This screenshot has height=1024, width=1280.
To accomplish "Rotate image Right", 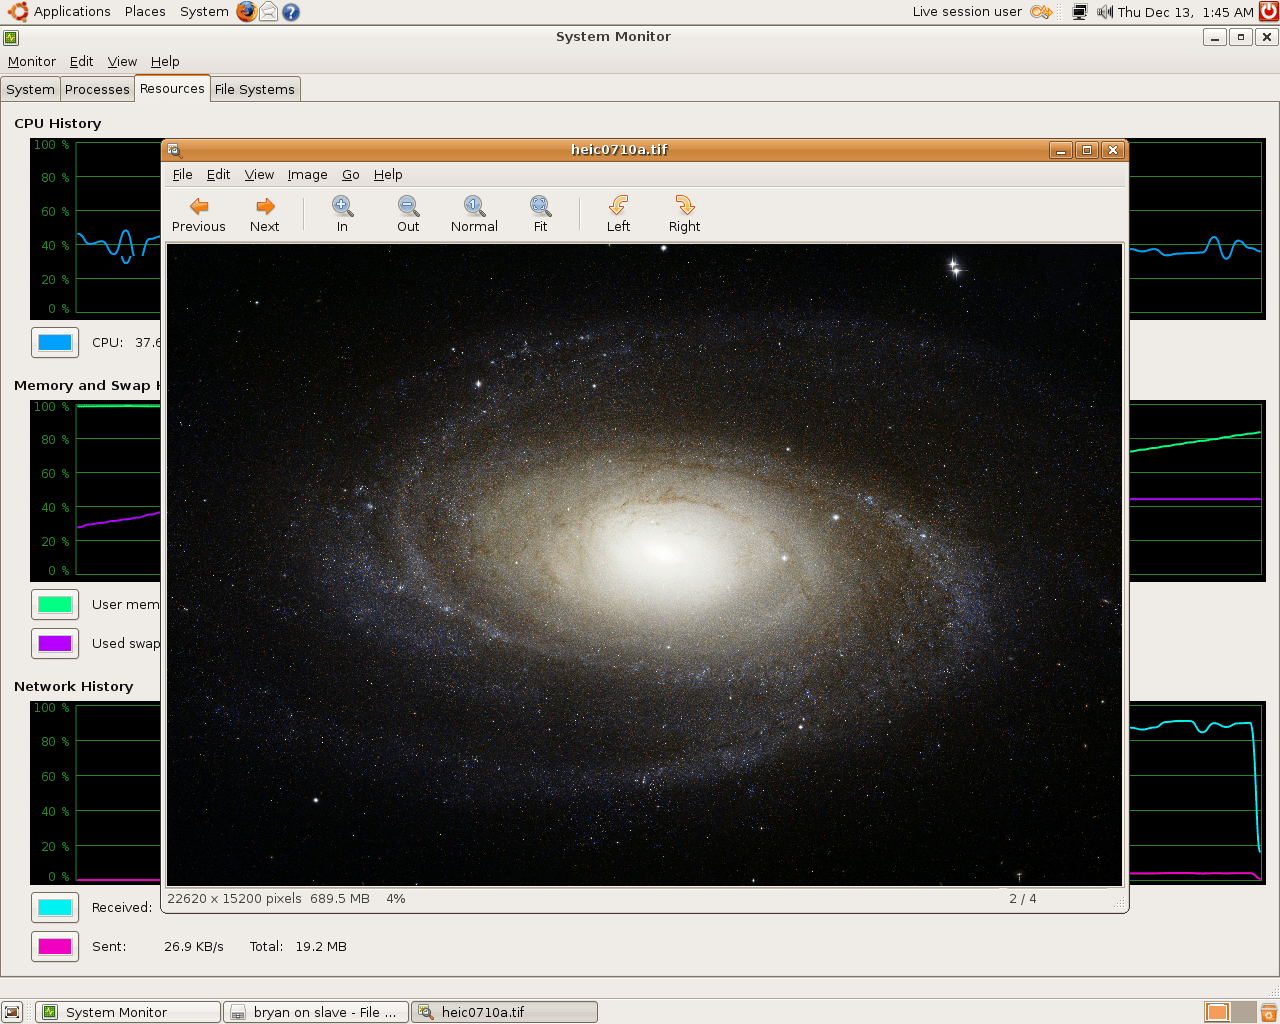I will tap(685, 214).
